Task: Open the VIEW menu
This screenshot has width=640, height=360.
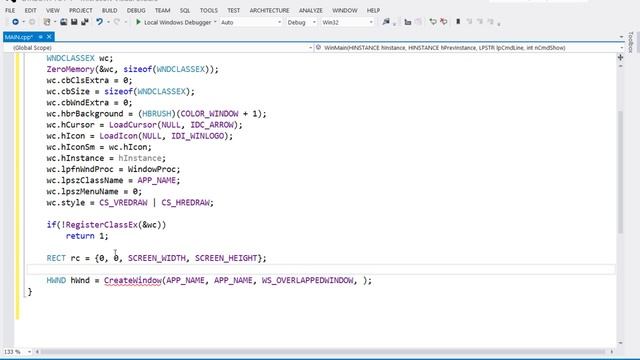Action: pyautogui.click(x=53, y=10)
